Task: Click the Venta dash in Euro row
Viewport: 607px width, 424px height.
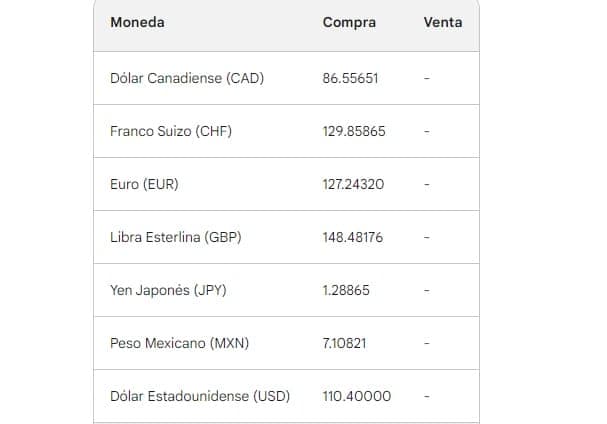Action: 427,184
